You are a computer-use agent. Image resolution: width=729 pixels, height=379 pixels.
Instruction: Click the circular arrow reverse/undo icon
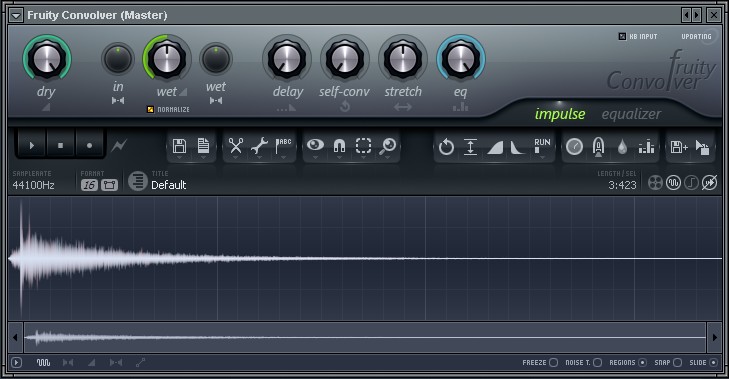point(446,147)
